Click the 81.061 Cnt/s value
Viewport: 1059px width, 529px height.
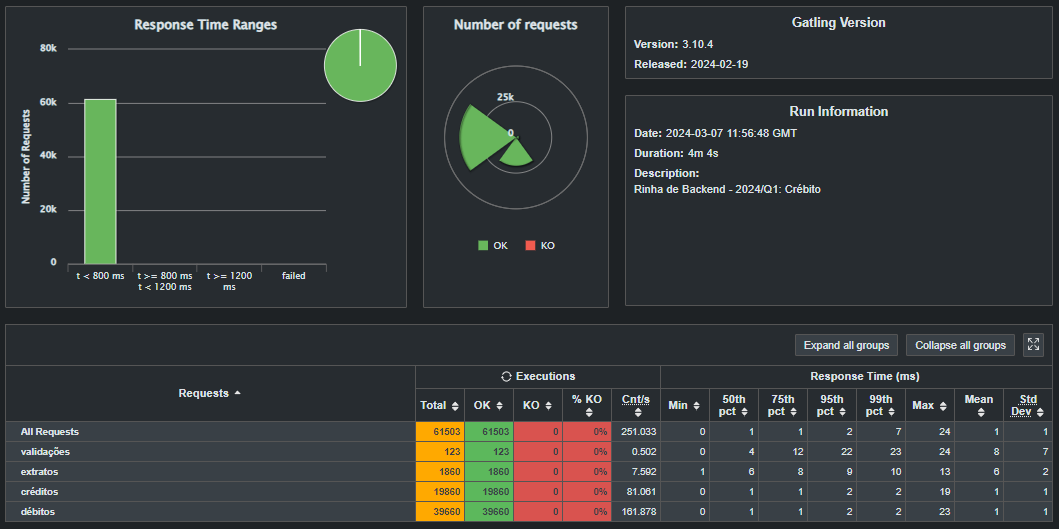pos(640,492)
